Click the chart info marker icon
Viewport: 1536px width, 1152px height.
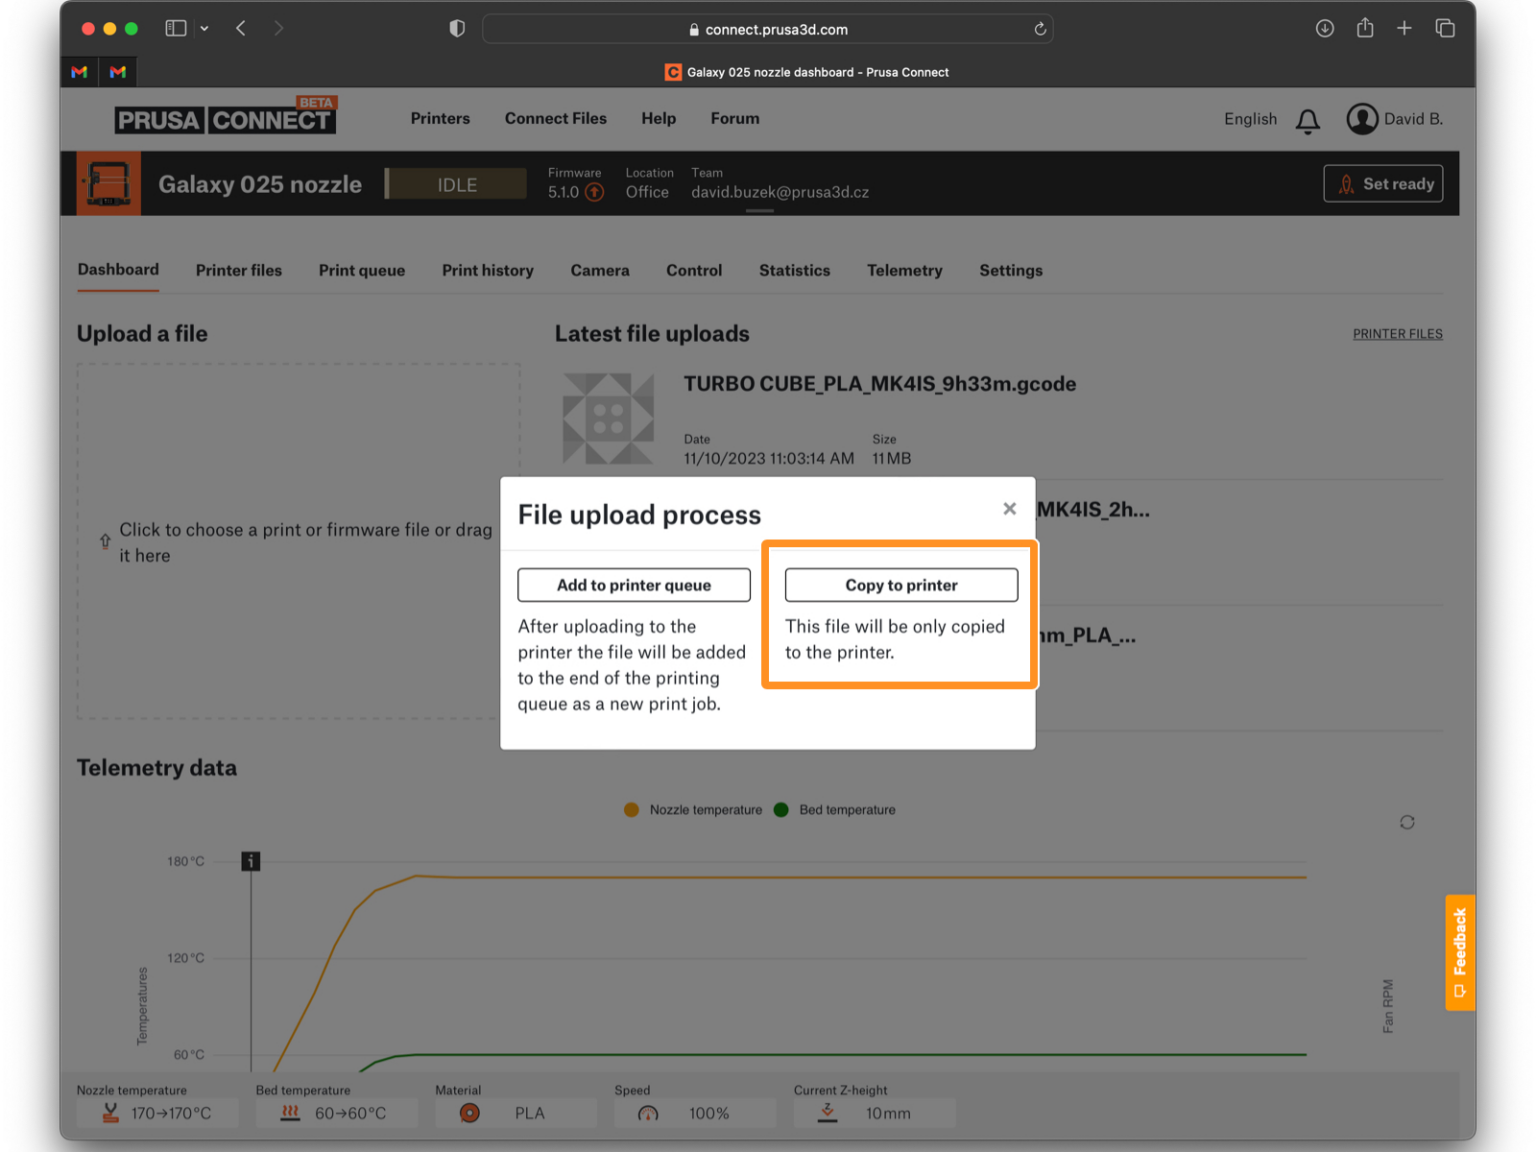coord(251,861)
